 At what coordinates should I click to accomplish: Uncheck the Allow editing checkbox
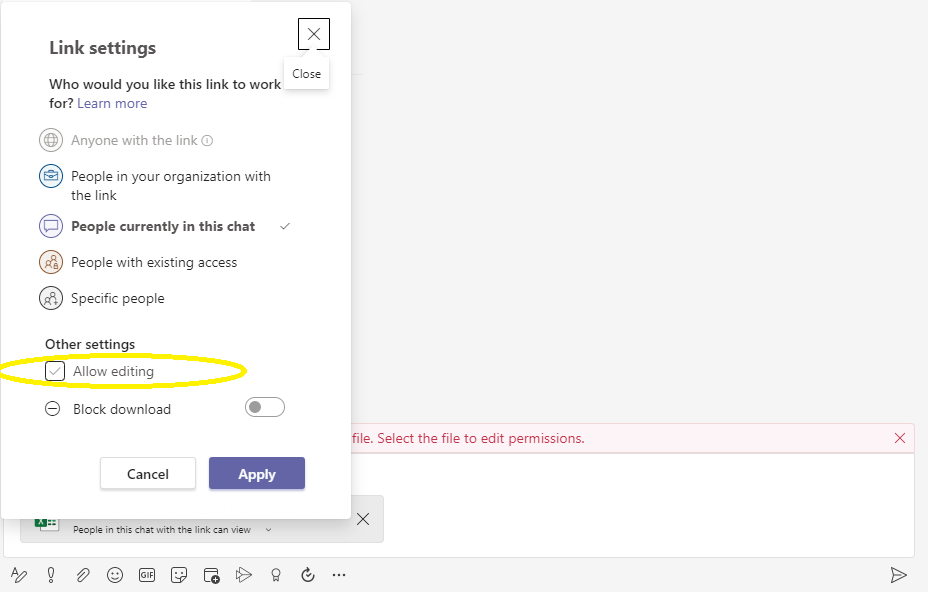pyautogui.click(x=55, y=371)
